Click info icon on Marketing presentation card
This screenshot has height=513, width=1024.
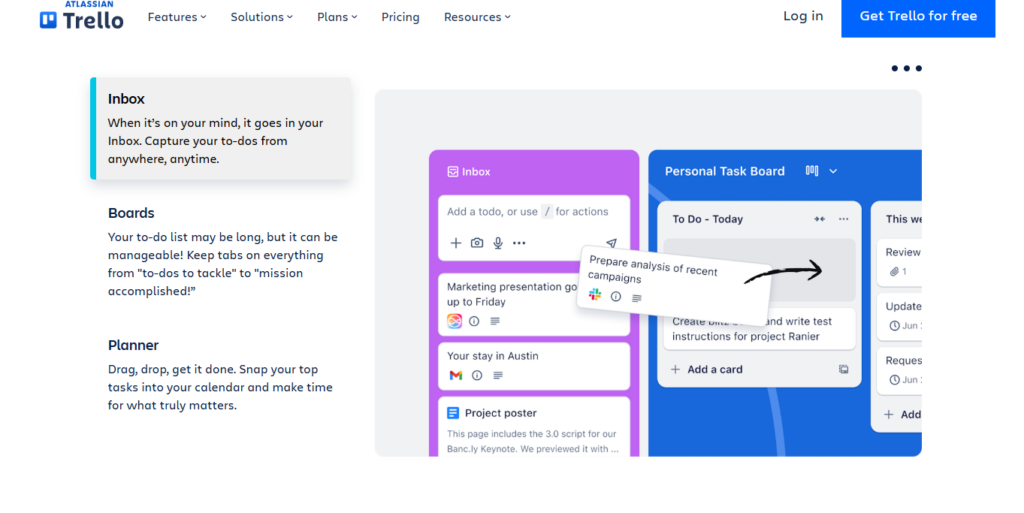(474, 321)
